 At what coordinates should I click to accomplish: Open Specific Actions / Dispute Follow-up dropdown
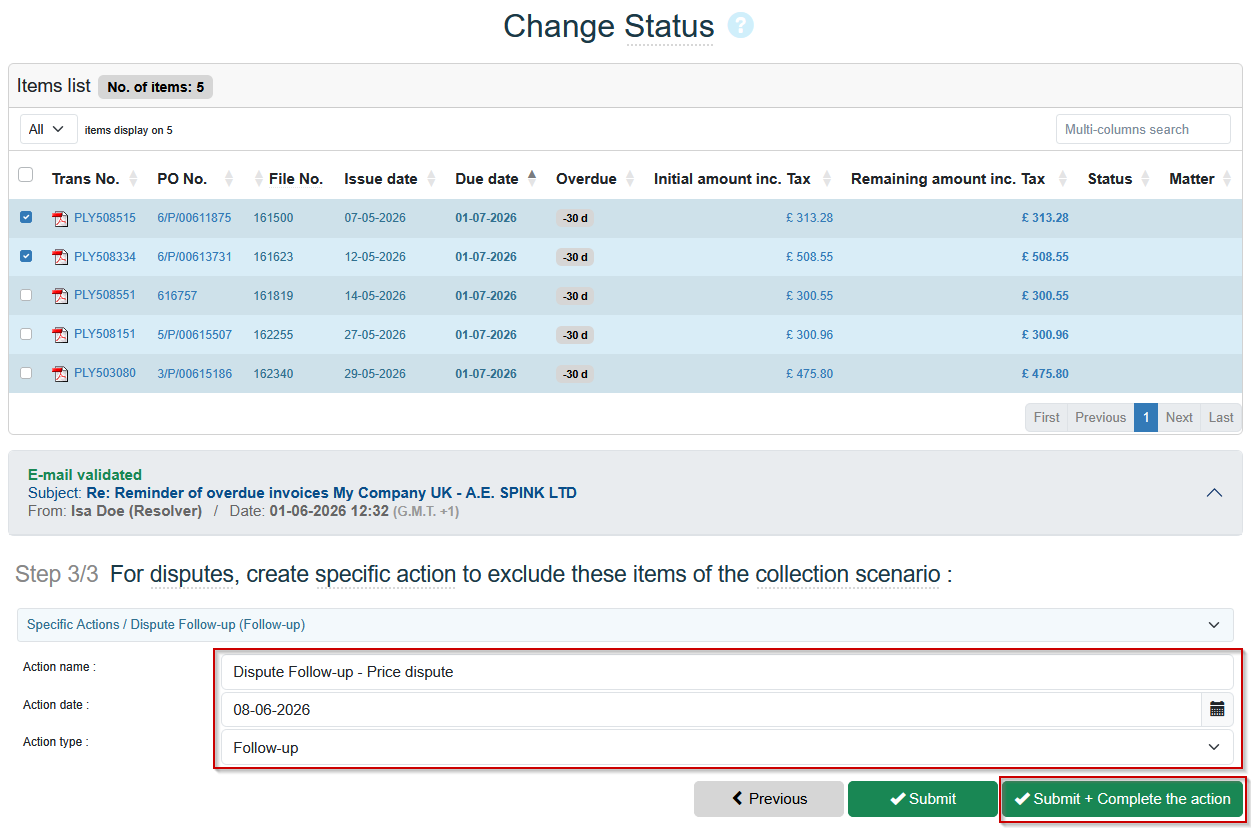click(625, 625)
